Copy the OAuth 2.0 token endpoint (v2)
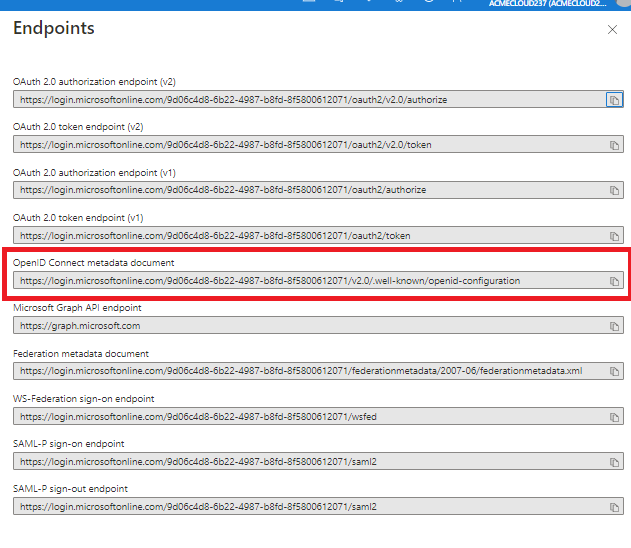 click(x=614, y=145)
